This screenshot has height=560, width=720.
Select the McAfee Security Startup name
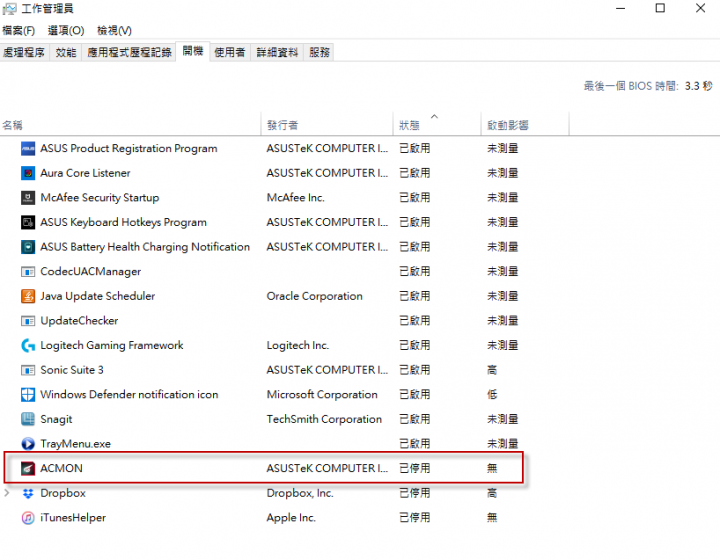(100, 198)
